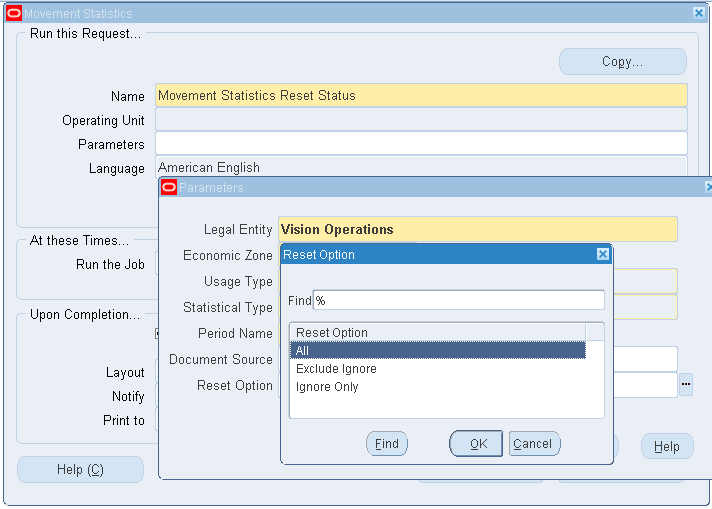Select the All reset option row

click(x=438, y=350)
